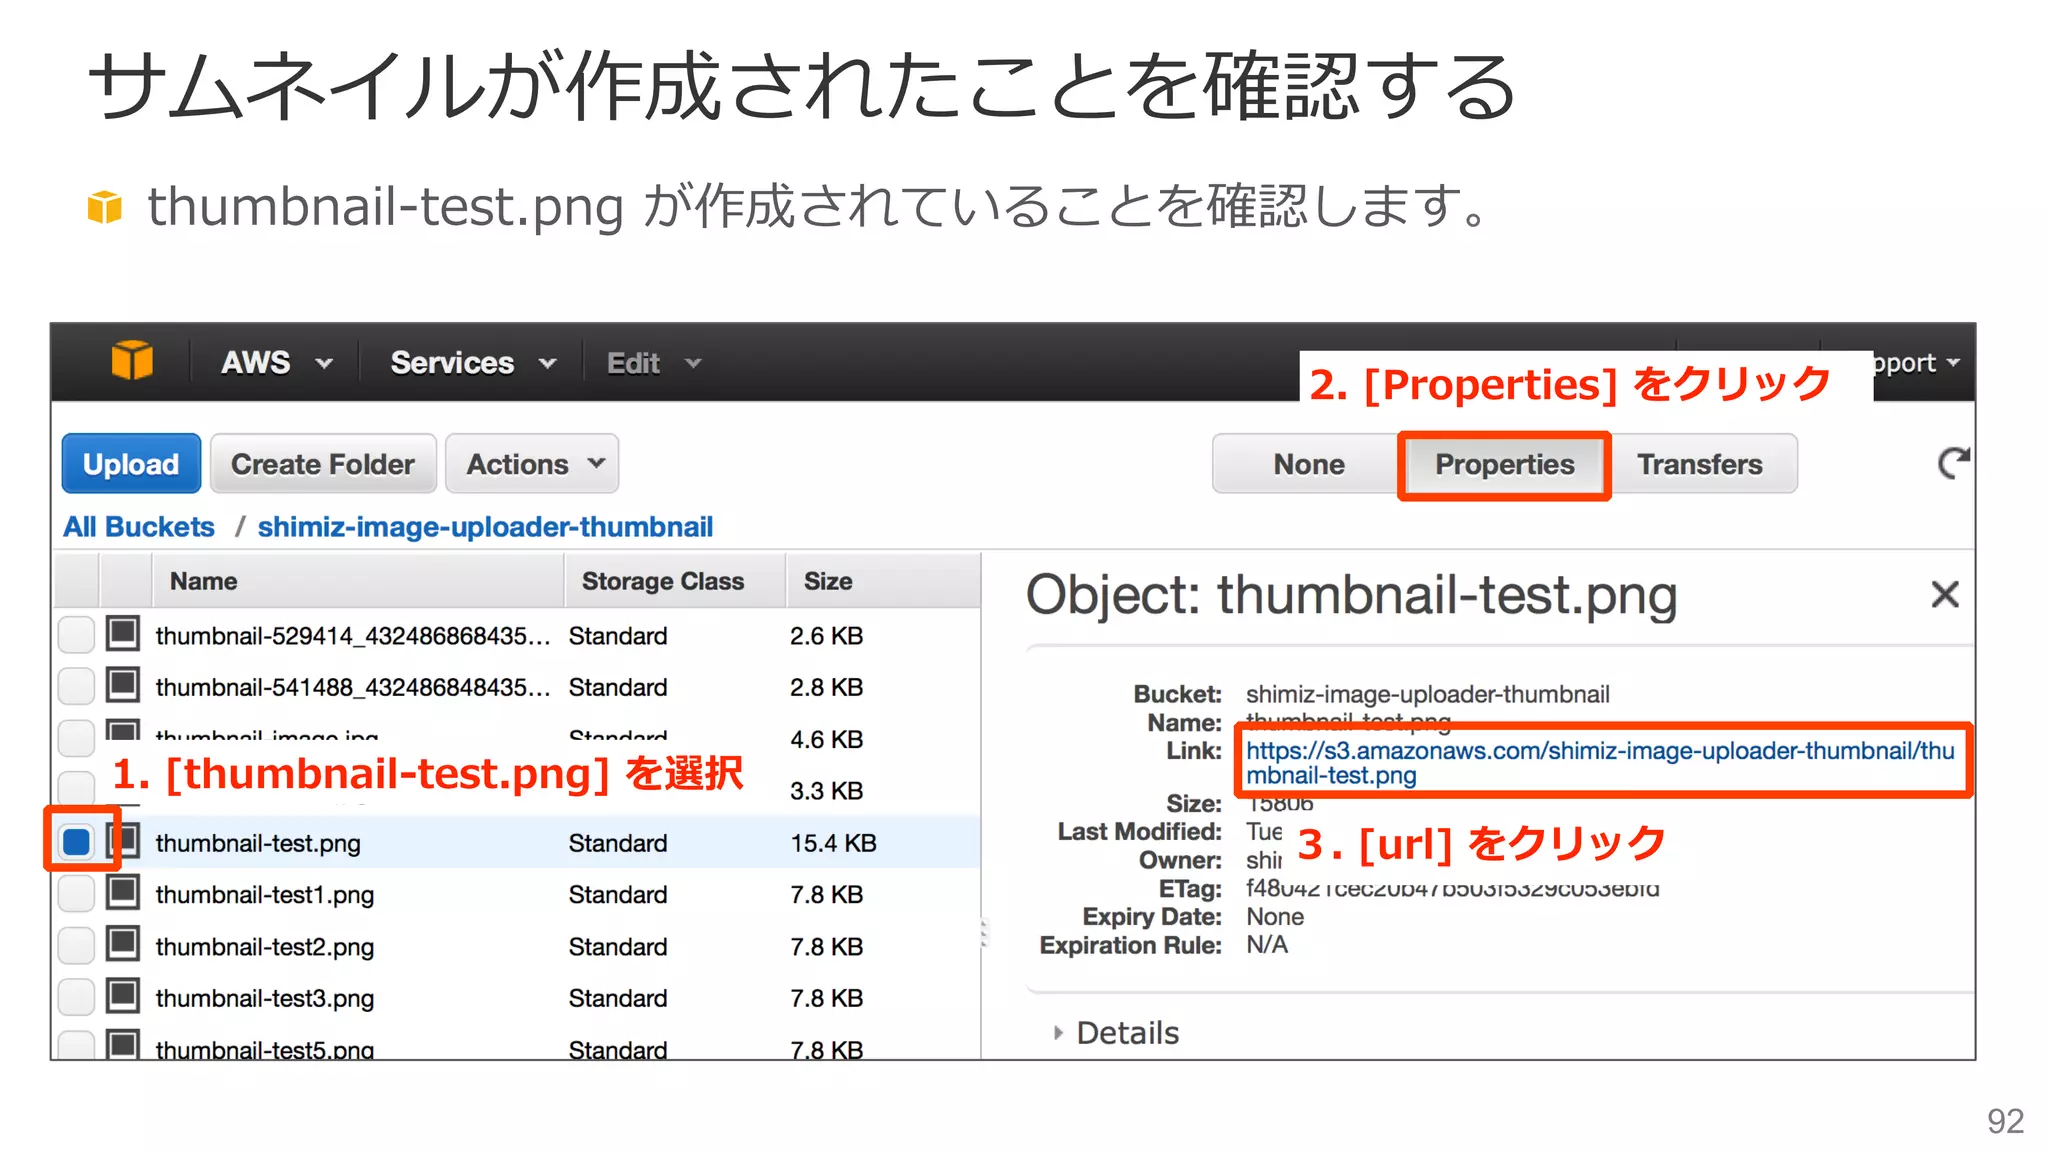Close the Object properties panel
The image size is (2048, 1152).
1944,595
